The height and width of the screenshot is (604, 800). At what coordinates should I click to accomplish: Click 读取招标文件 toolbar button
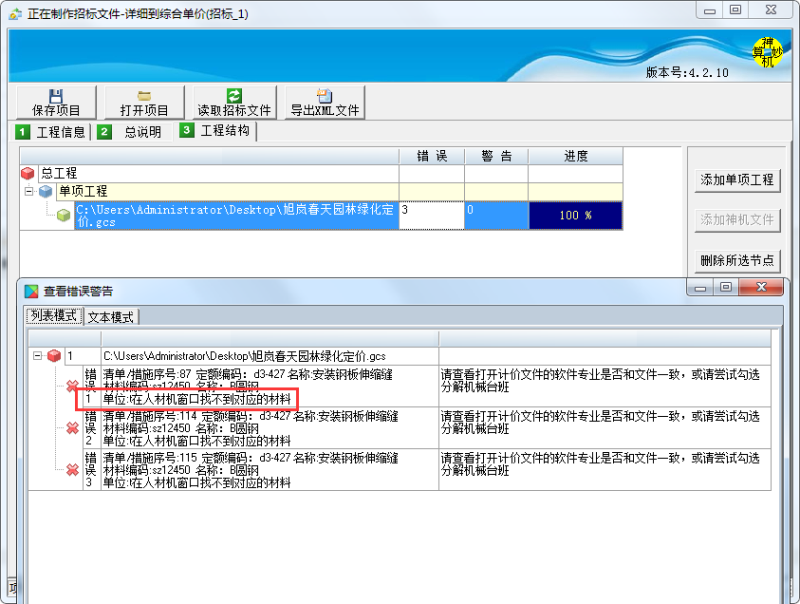[x=233, y=102]
